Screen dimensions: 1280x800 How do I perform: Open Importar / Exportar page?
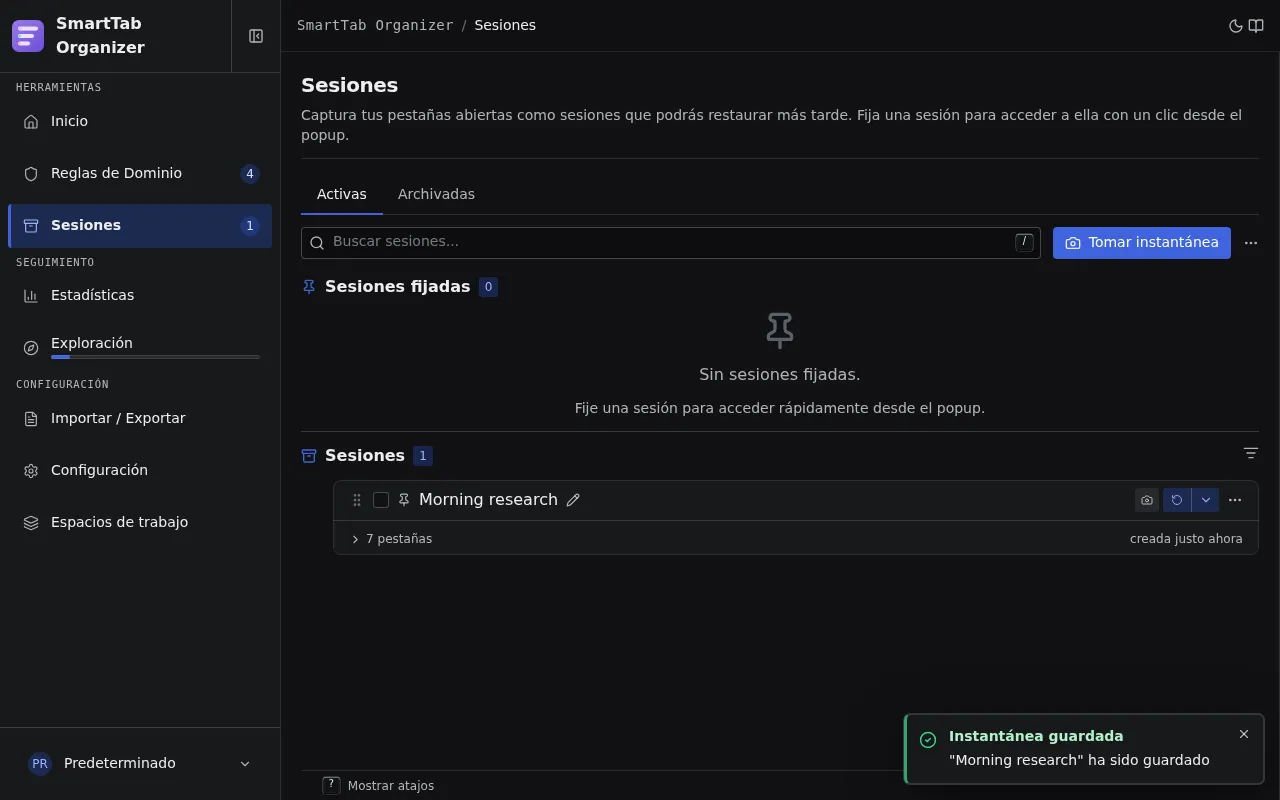[140, 418]
